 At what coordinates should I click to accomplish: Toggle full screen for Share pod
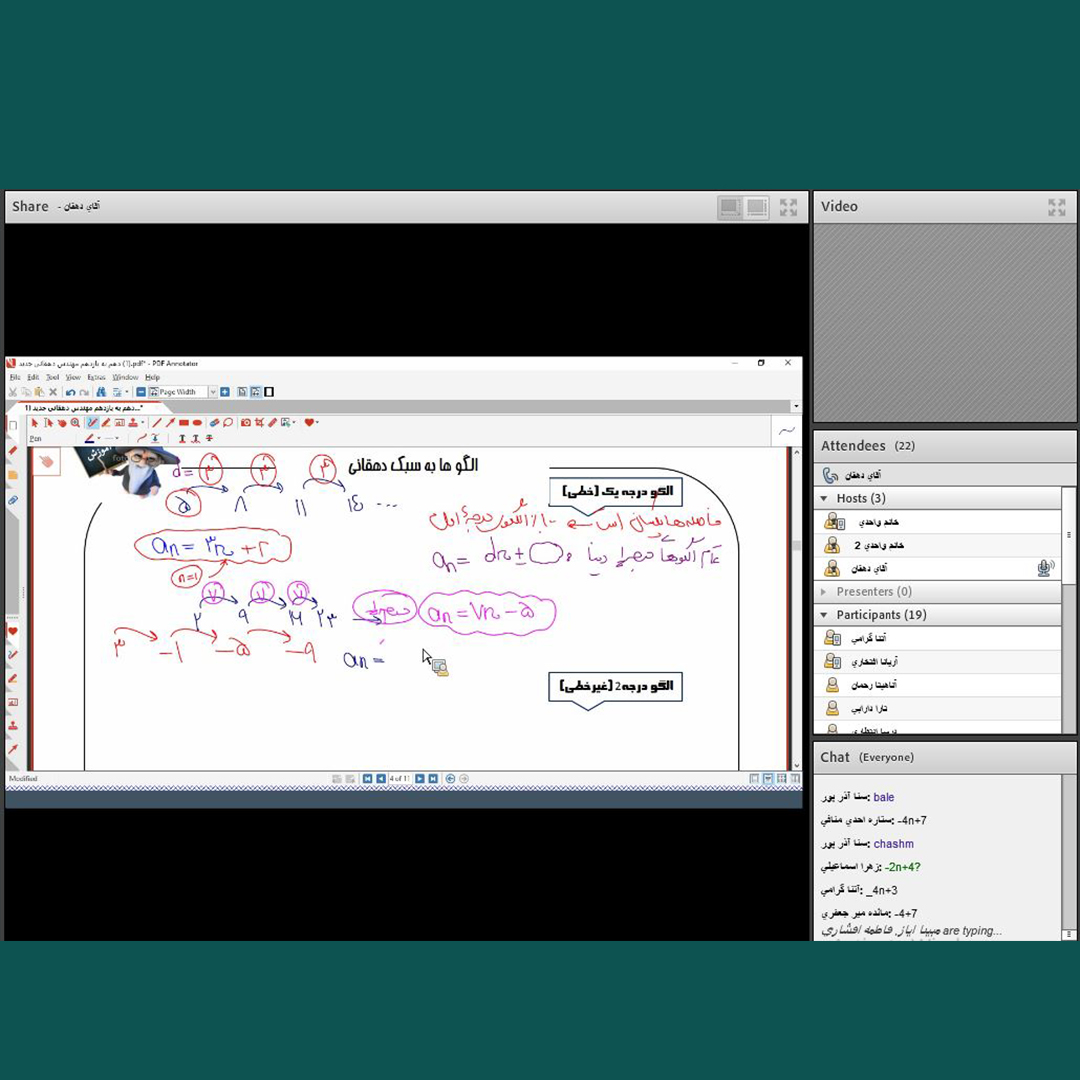788,207
